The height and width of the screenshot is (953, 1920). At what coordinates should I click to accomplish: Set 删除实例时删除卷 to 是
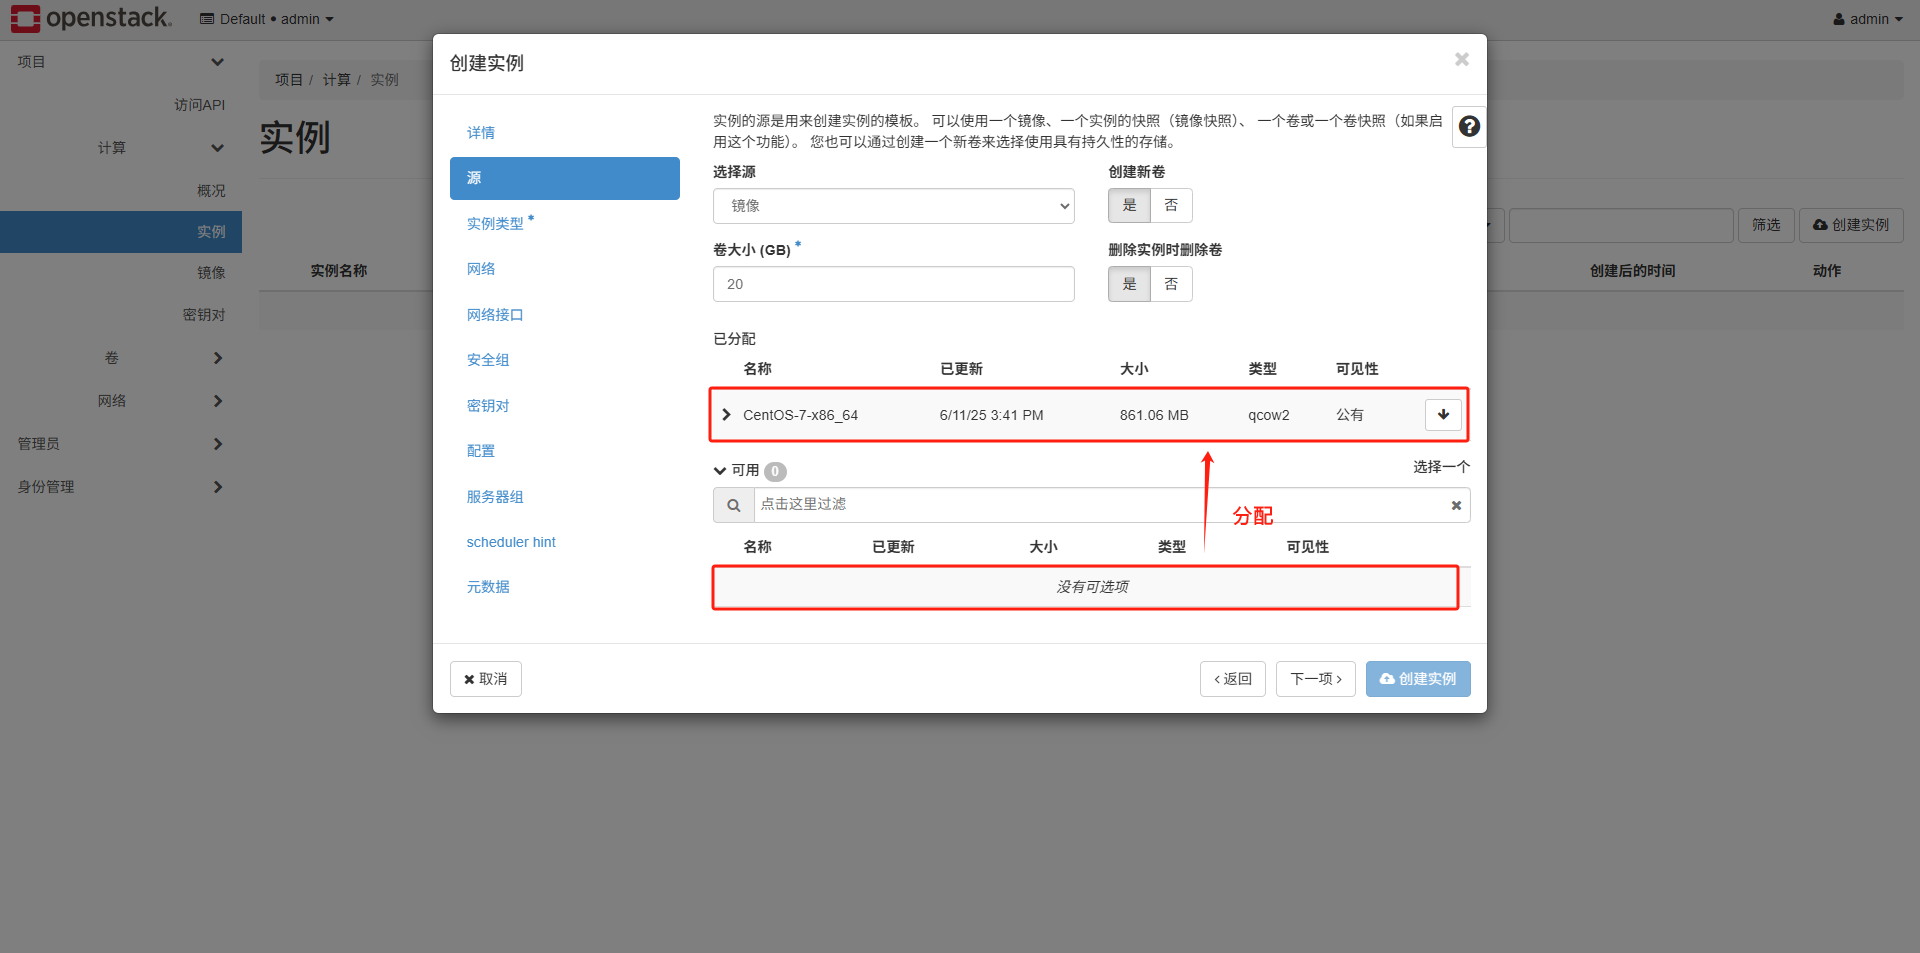1129,284
